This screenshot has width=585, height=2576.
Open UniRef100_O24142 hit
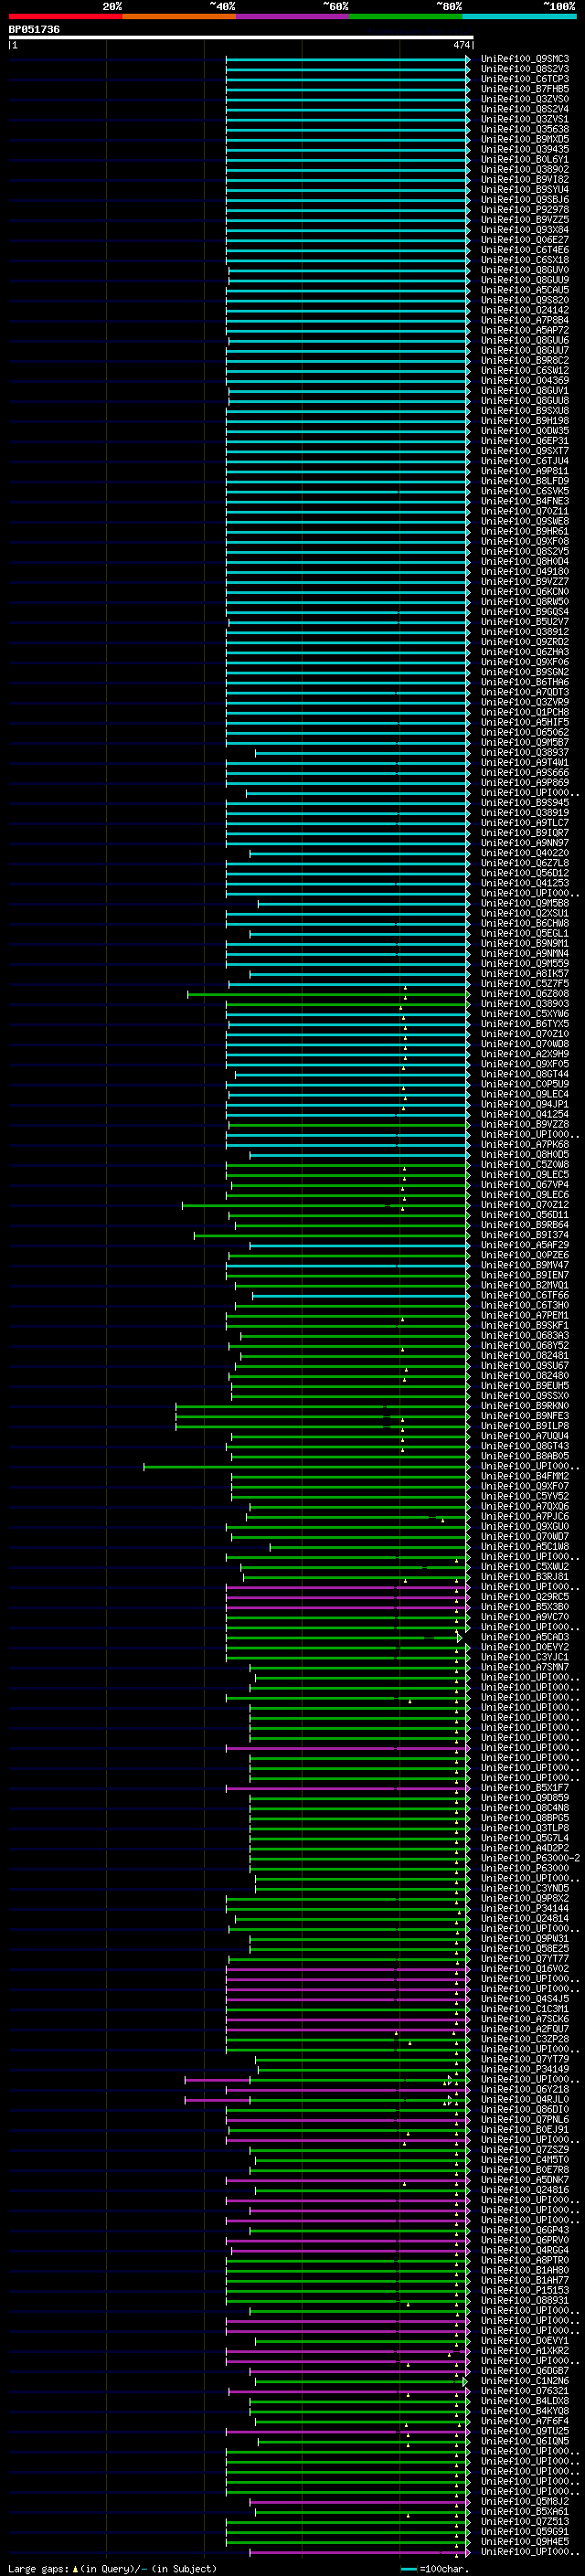point(525,310)
